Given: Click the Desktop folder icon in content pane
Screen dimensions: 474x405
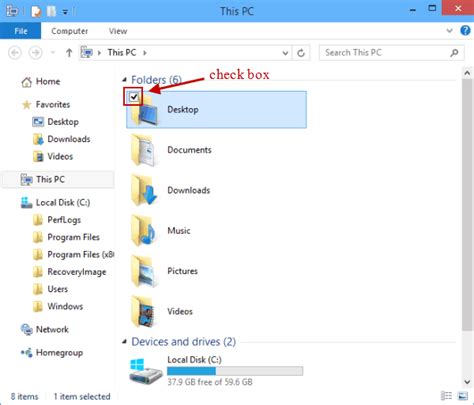Looking at the screenshot, I should (144, 110).
